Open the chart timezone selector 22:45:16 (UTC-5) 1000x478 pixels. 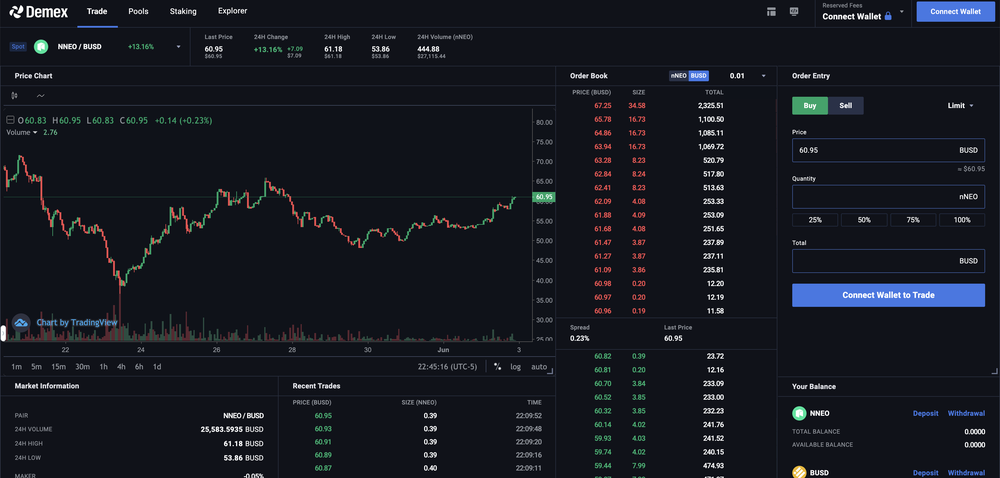pos(448,367)
